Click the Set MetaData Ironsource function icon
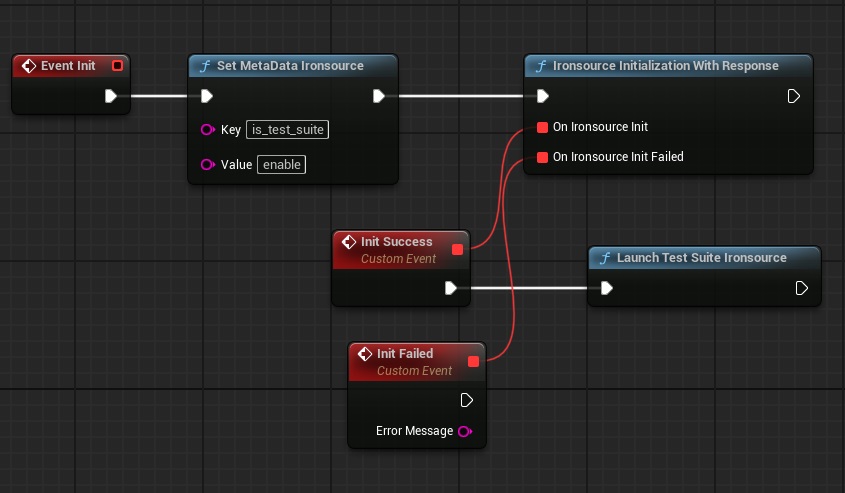 pyautogui.click(x=205, y=66)
